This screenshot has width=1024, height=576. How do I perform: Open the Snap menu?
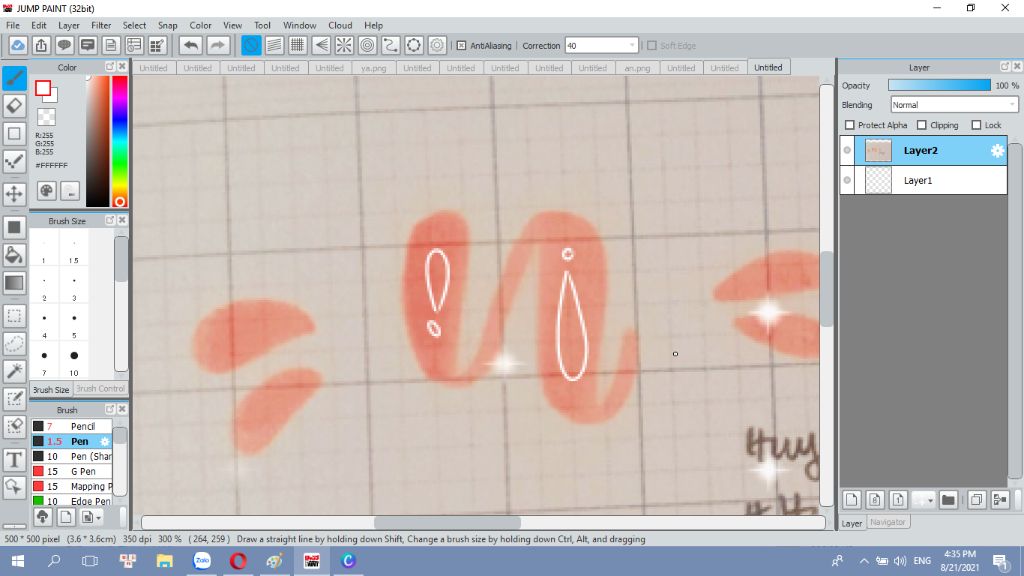pos(167,25)
